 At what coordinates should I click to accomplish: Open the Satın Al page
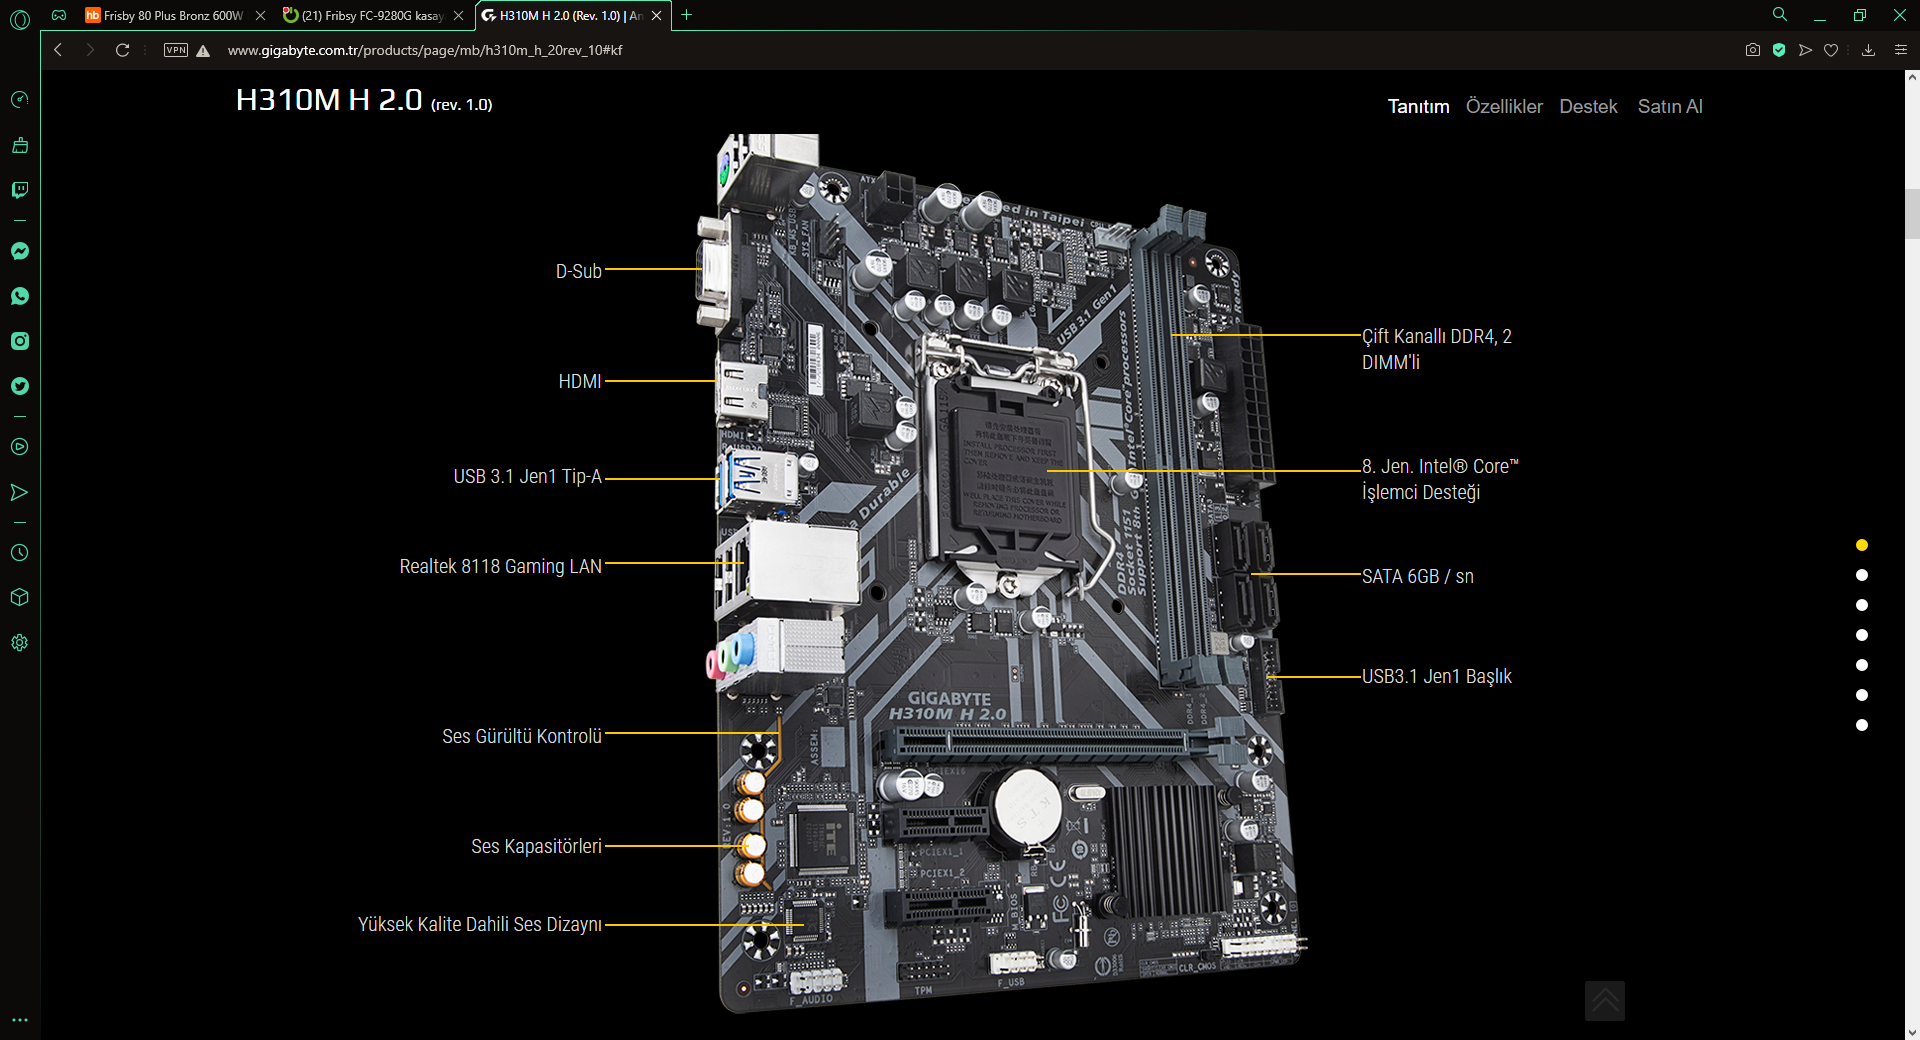[1670, 107]
